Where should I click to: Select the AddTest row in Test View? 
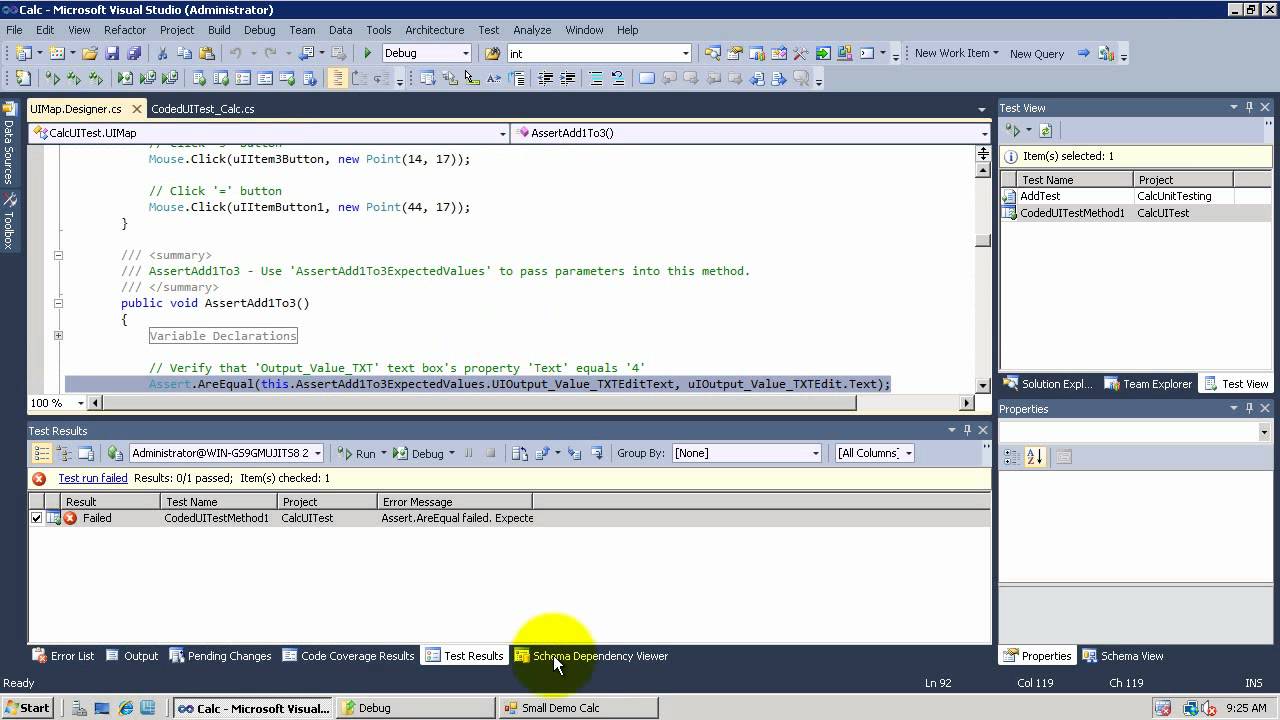pos(1138,196)
